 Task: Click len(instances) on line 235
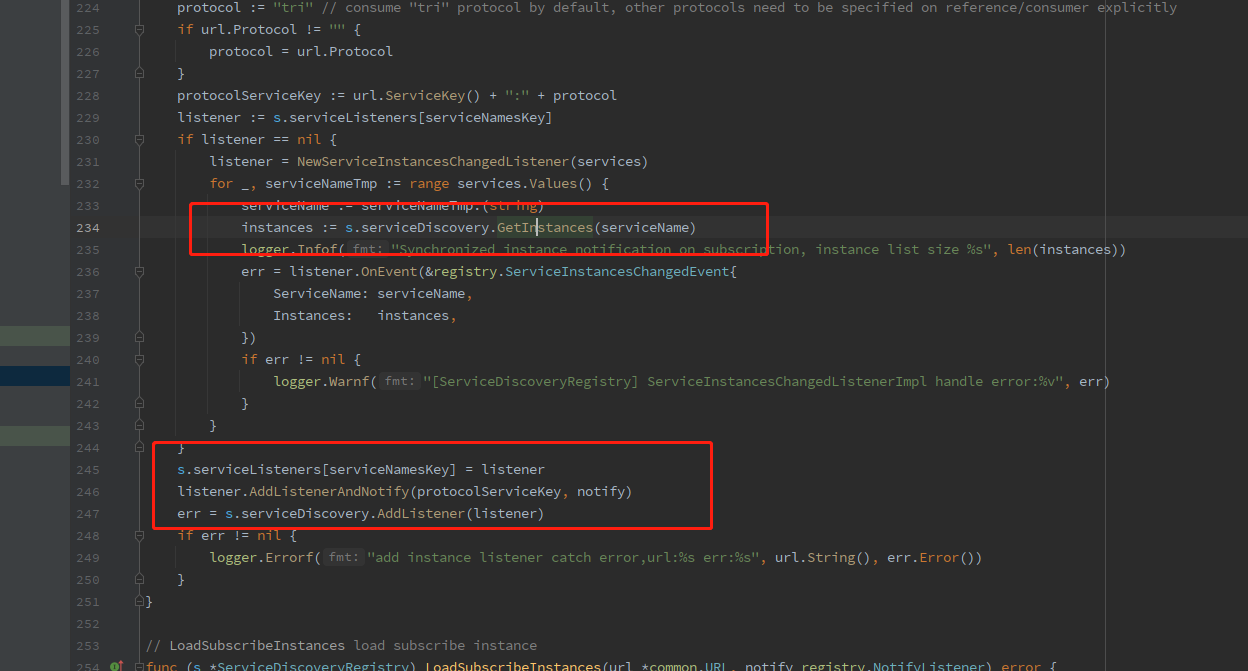click(1063, 250)
